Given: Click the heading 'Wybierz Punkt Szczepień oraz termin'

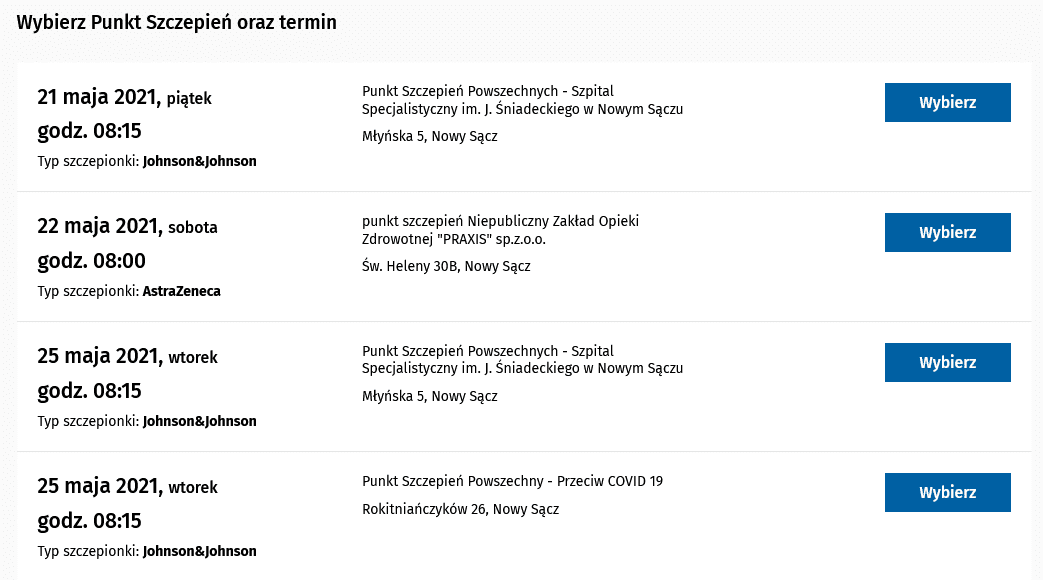Looking at the screenshot, I should point(177,22).
